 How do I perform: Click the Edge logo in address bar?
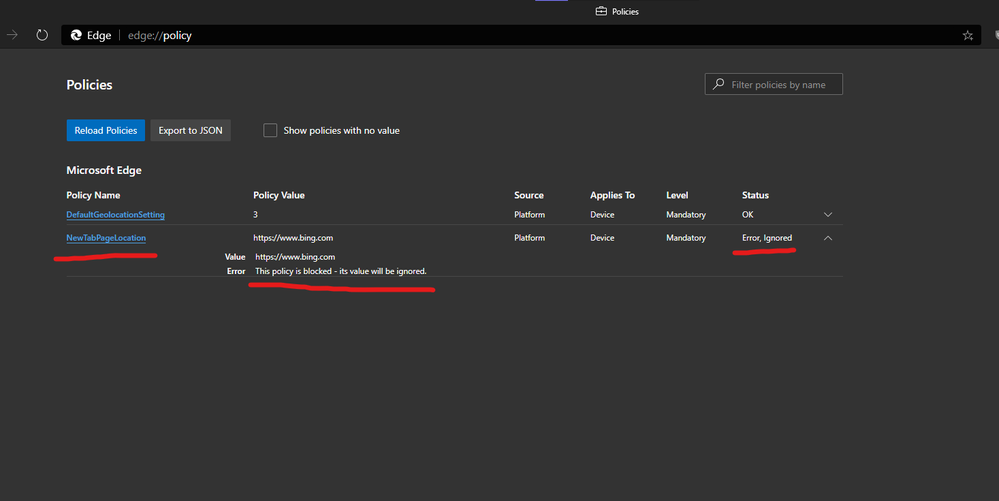[x=76, y=35]
